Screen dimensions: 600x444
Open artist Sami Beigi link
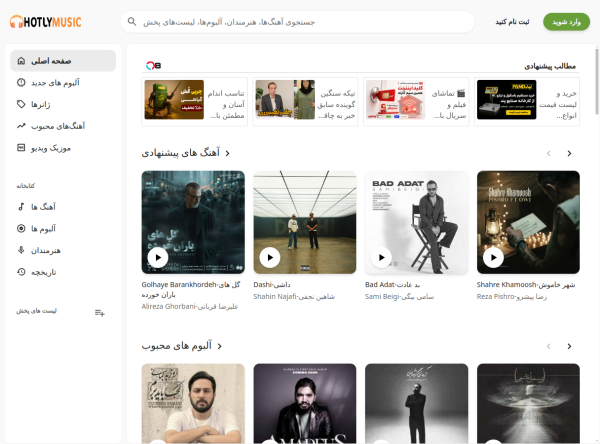pos(399,296)
